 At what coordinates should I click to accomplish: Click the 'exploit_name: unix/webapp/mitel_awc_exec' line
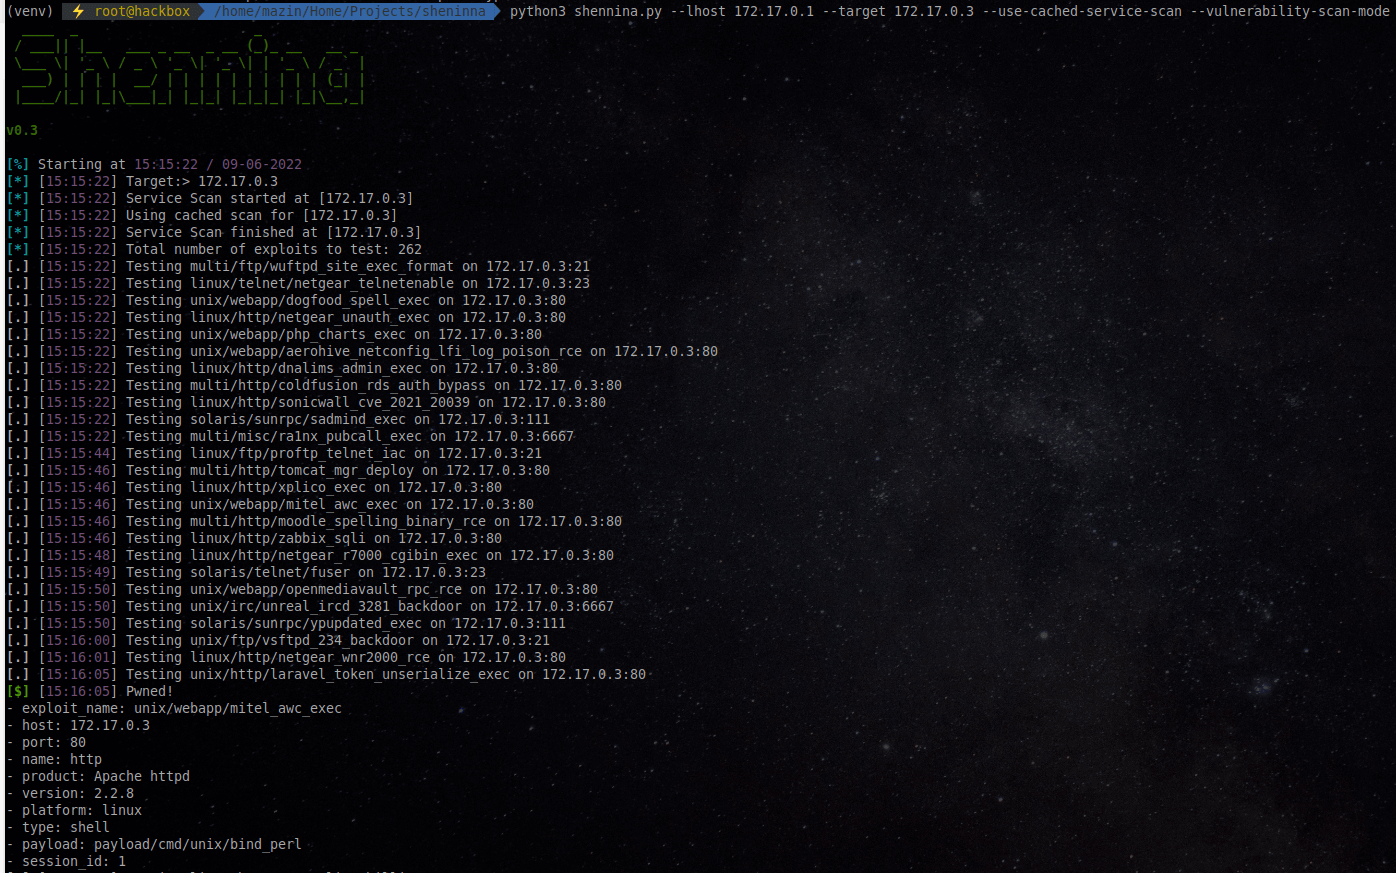tap(174, 708)
